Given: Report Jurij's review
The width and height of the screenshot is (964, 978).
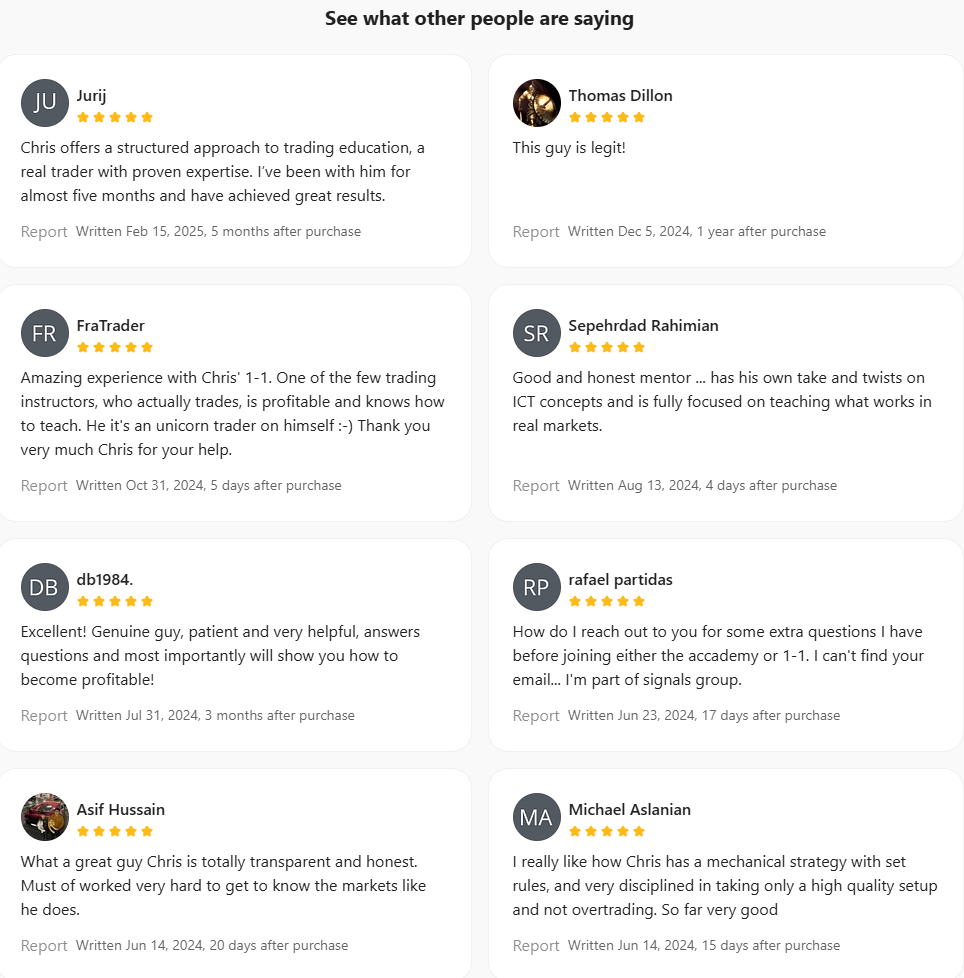Looking at the screenshot, I should [44, 231].
